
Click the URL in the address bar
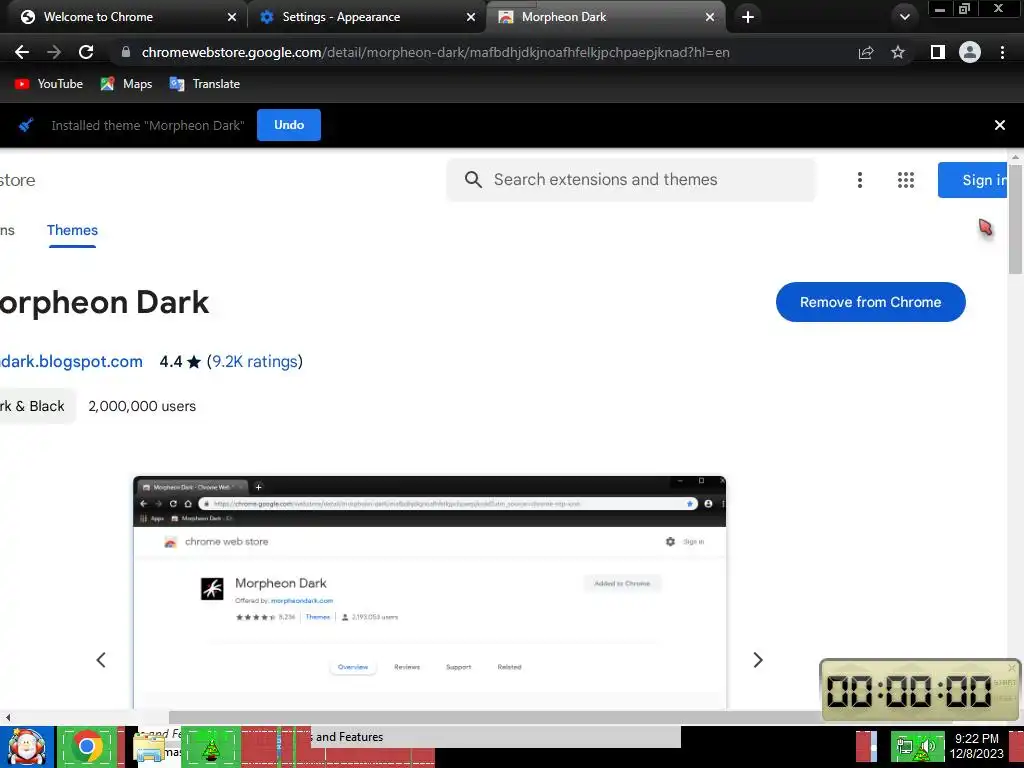436,52
